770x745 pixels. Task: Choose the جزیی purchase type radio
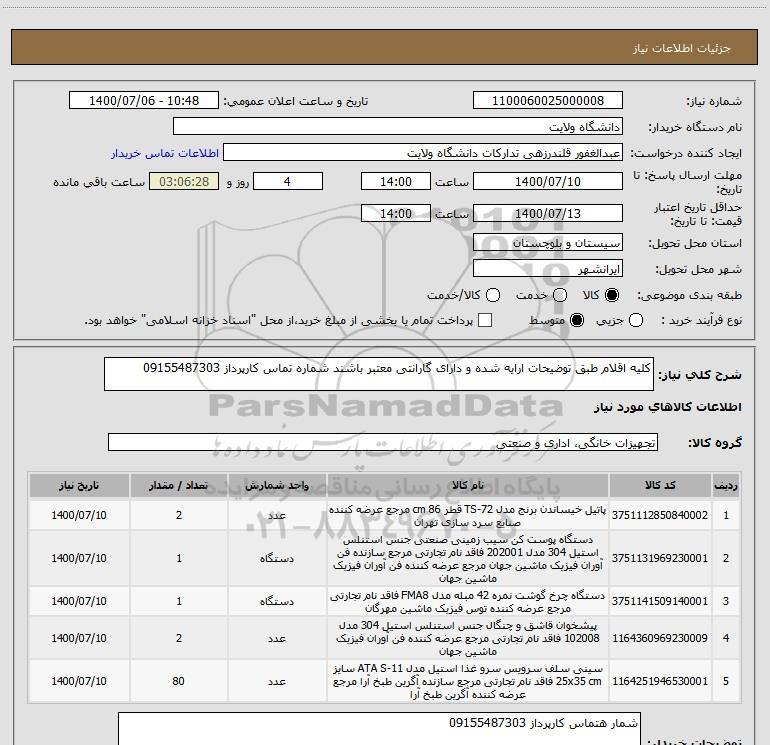(636, 320)
